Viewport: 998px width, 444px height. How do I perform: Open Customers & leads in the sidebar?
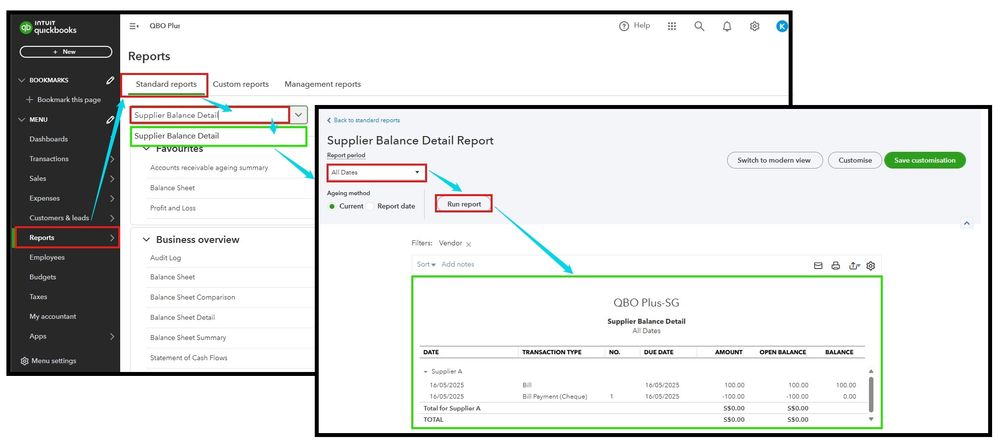59,218
